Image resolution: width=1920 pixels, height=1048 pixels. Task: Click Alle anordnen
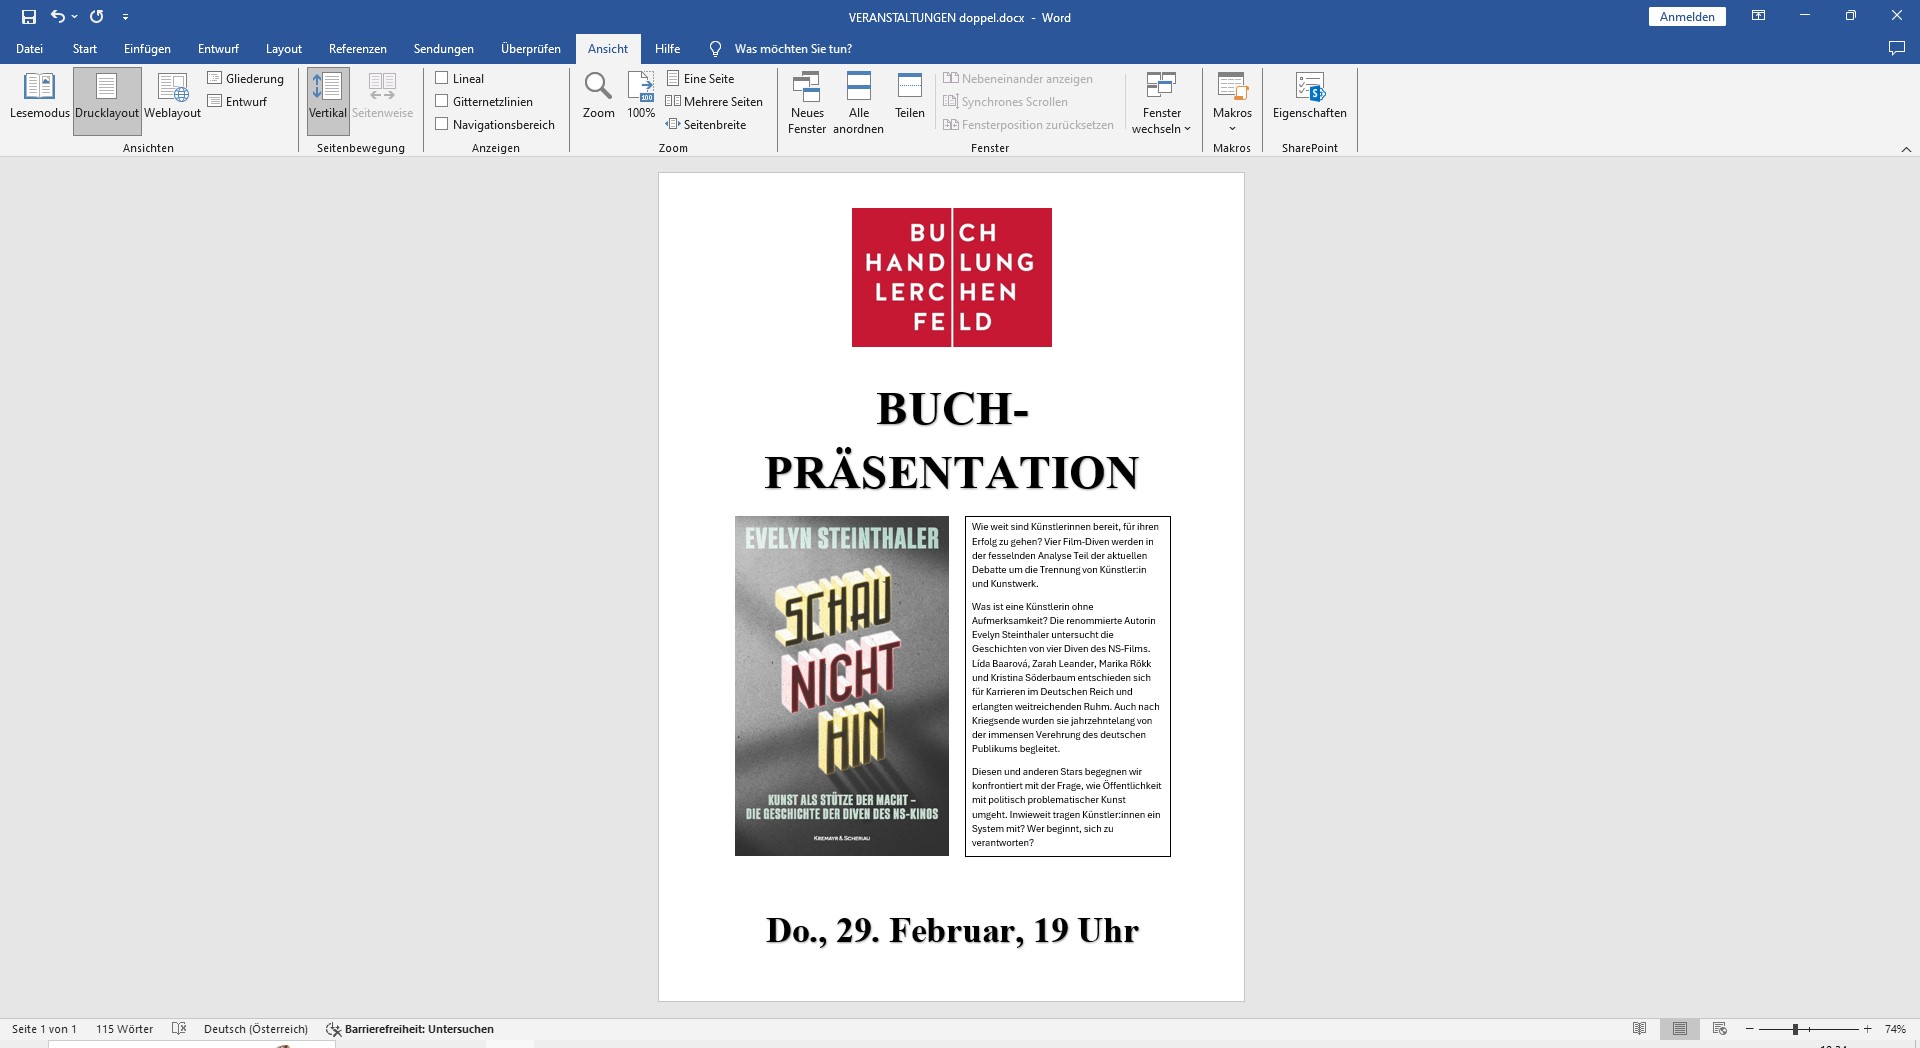tap(858, 103)
